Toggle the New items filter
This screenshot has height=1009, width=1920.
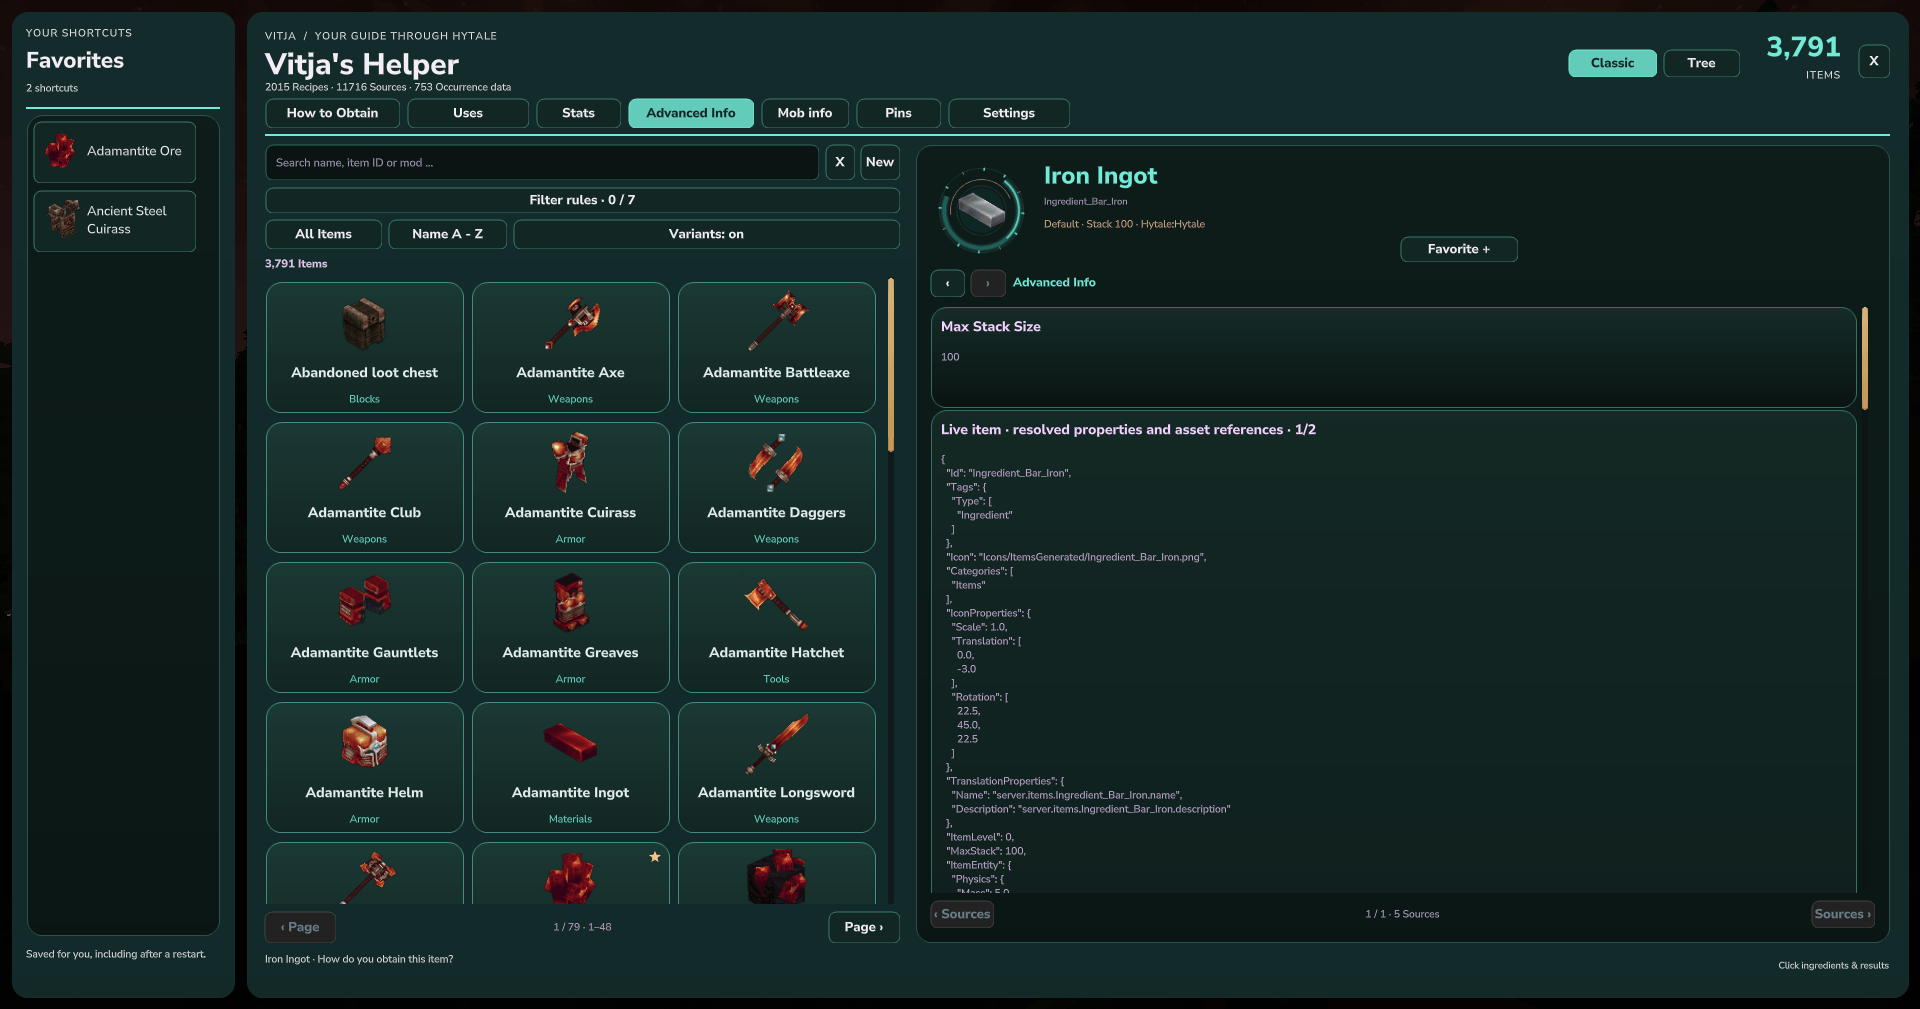coord(880,162)
